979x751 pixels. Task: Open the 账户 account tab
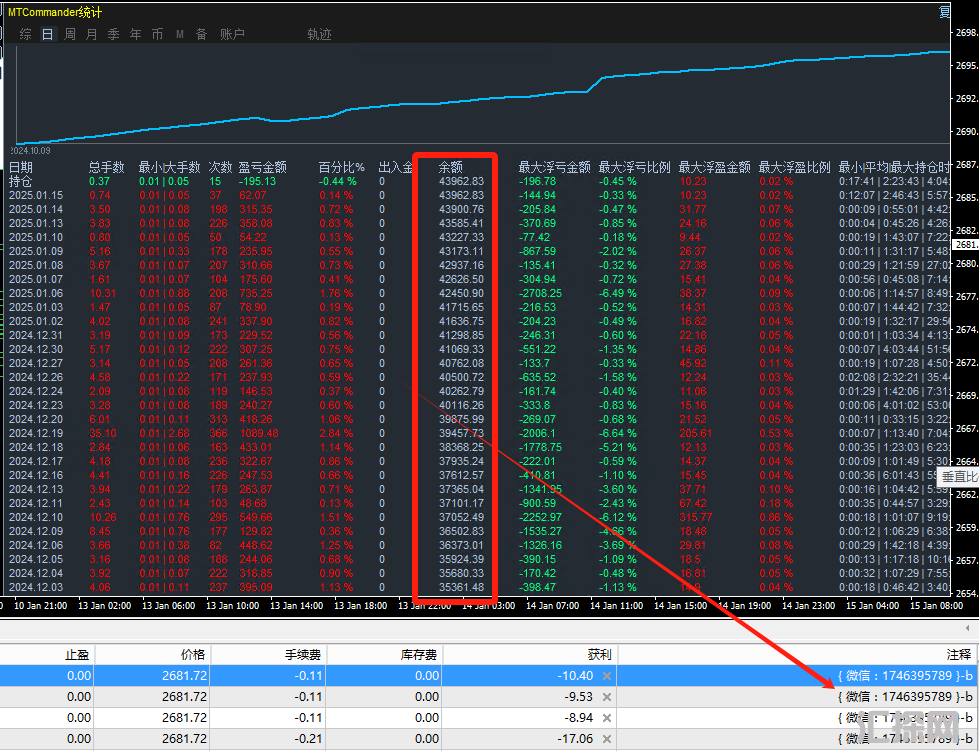(232, 34)
